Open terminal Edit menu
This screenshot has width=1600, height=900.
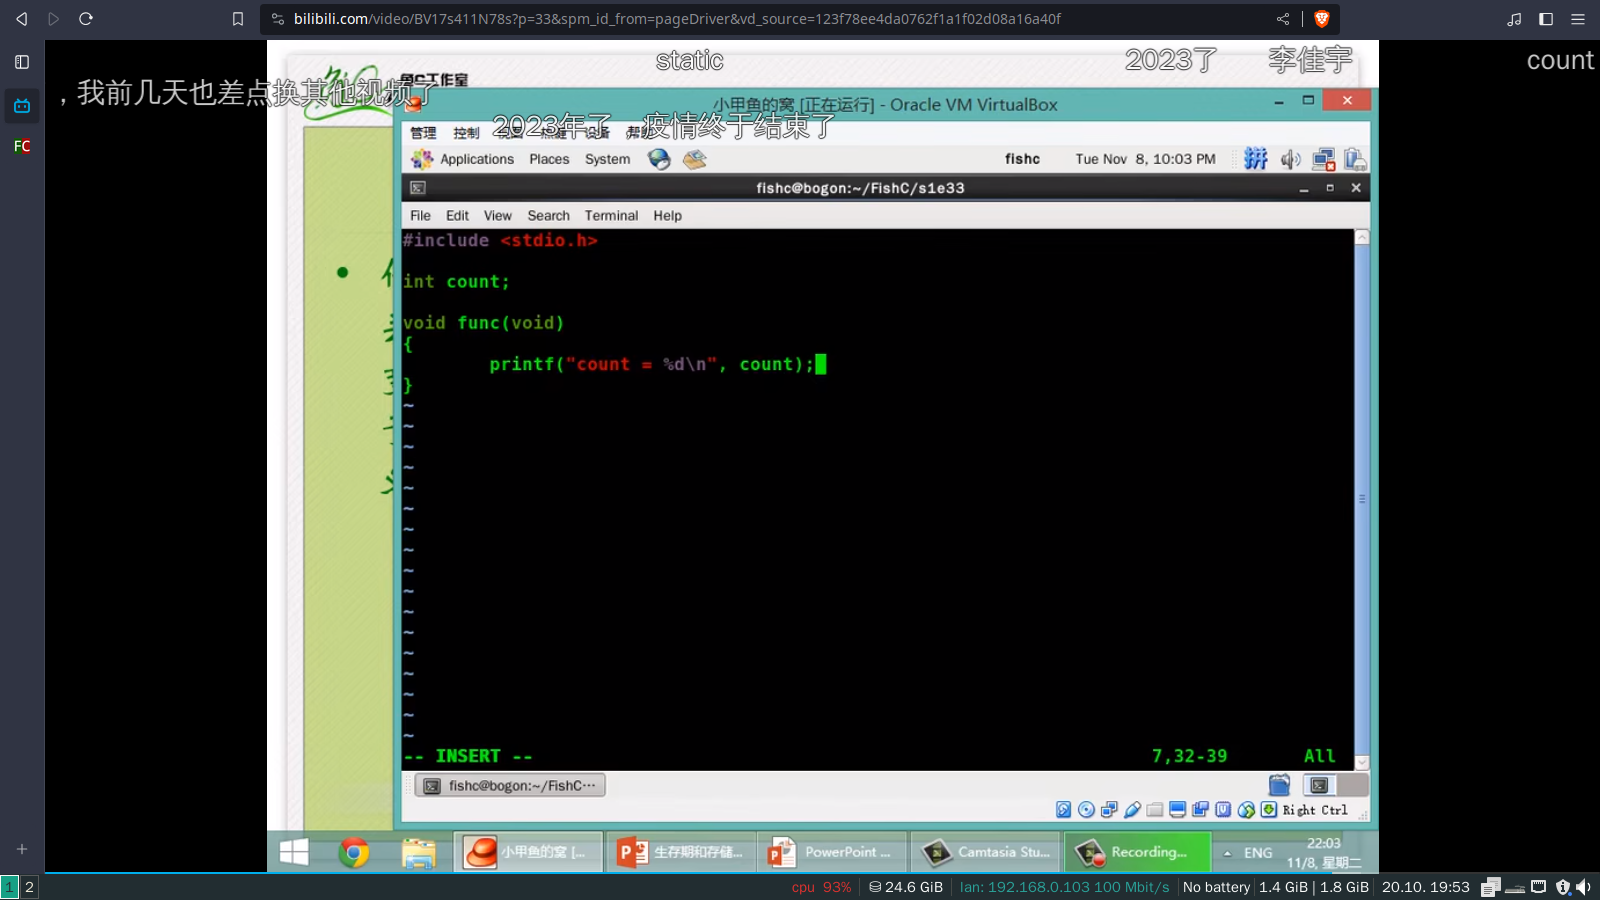point(457,215)
